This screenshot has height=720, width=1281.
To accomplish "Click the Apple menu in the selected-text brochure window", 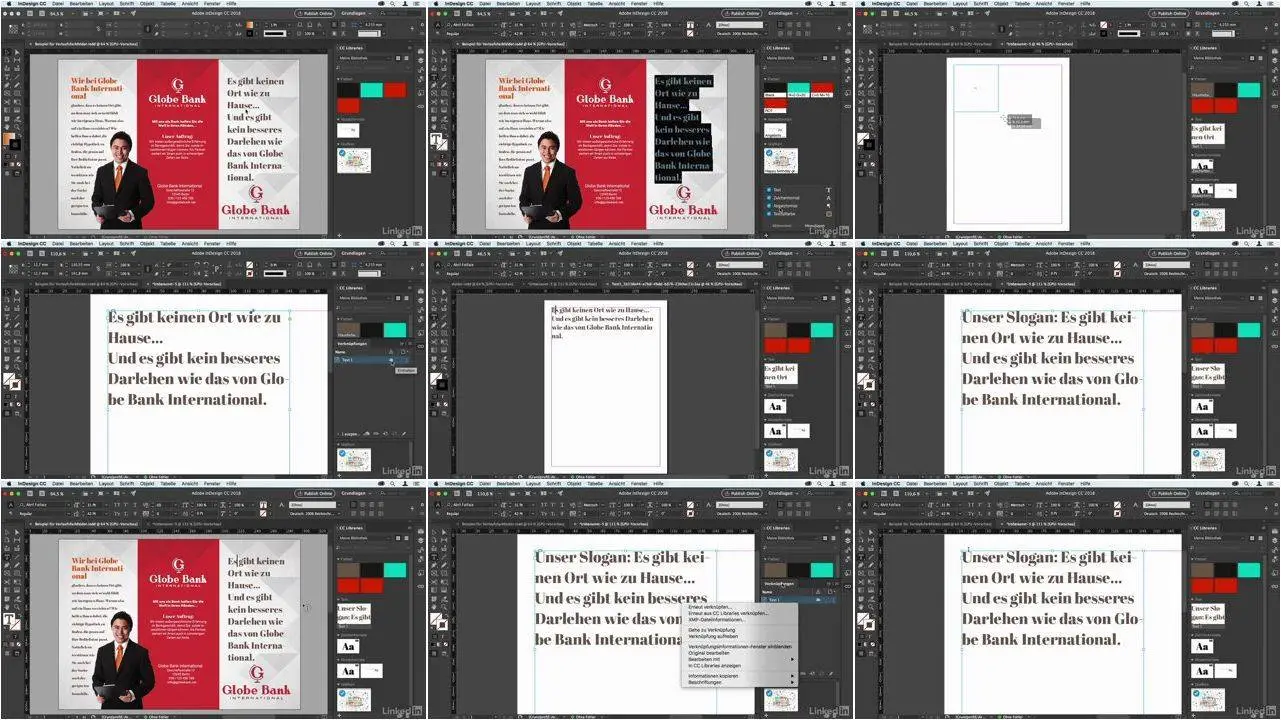I will (x=436, y=3).
